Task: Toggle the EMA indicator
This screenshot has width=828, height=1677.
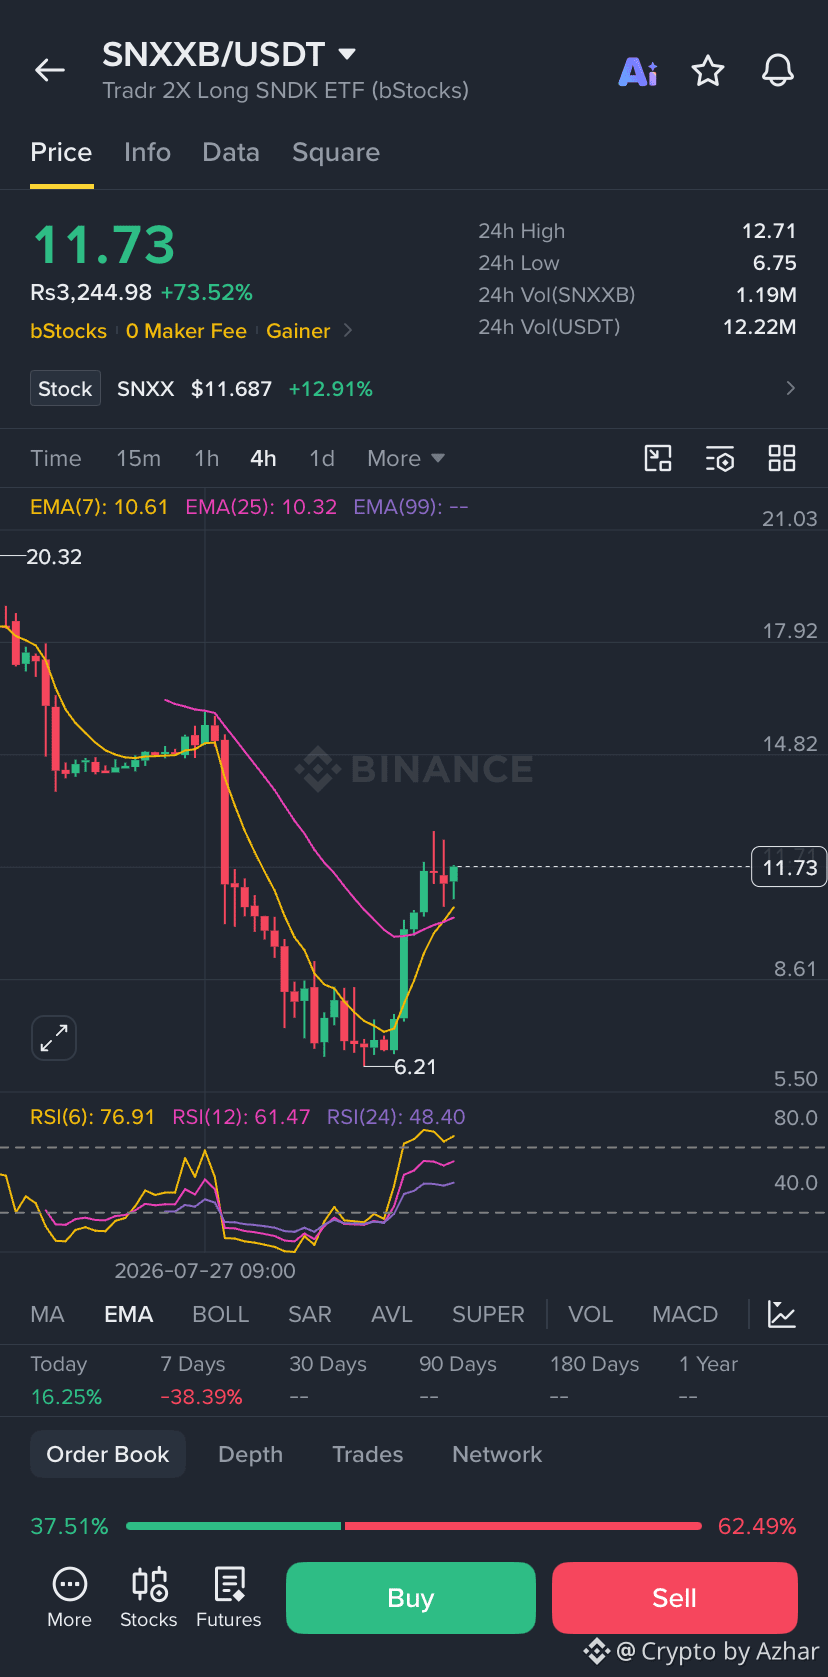Action: tap(129, 1314)
